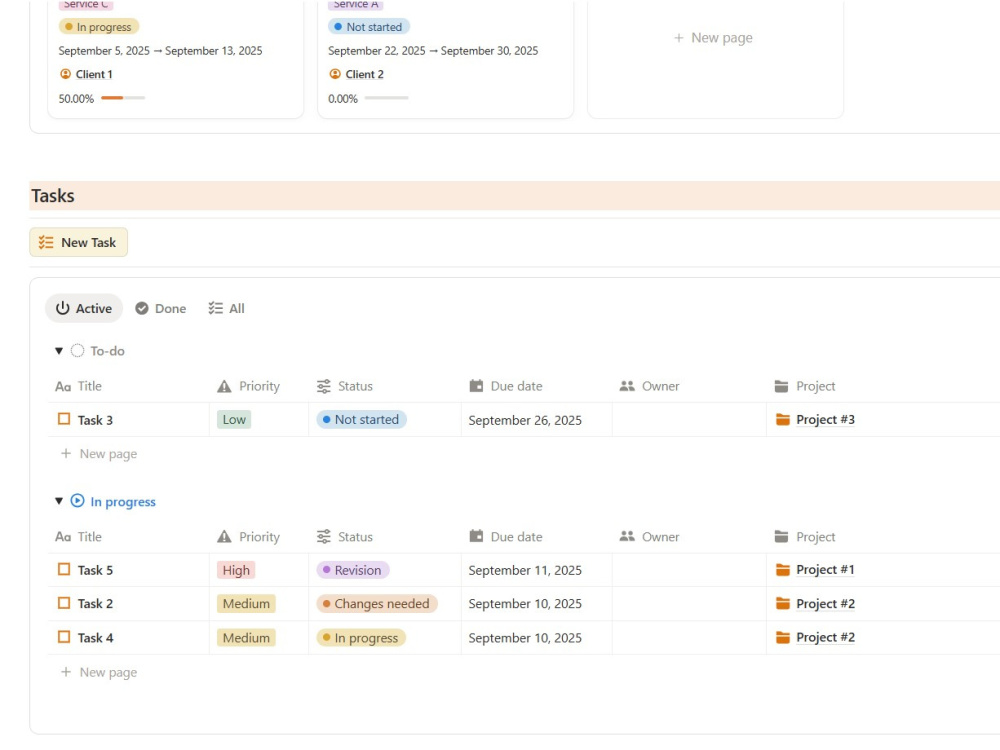This screenshot has height=750, width=1000.
Task: Click the Project folder icon in the To-do header
Action: (781, 386)
